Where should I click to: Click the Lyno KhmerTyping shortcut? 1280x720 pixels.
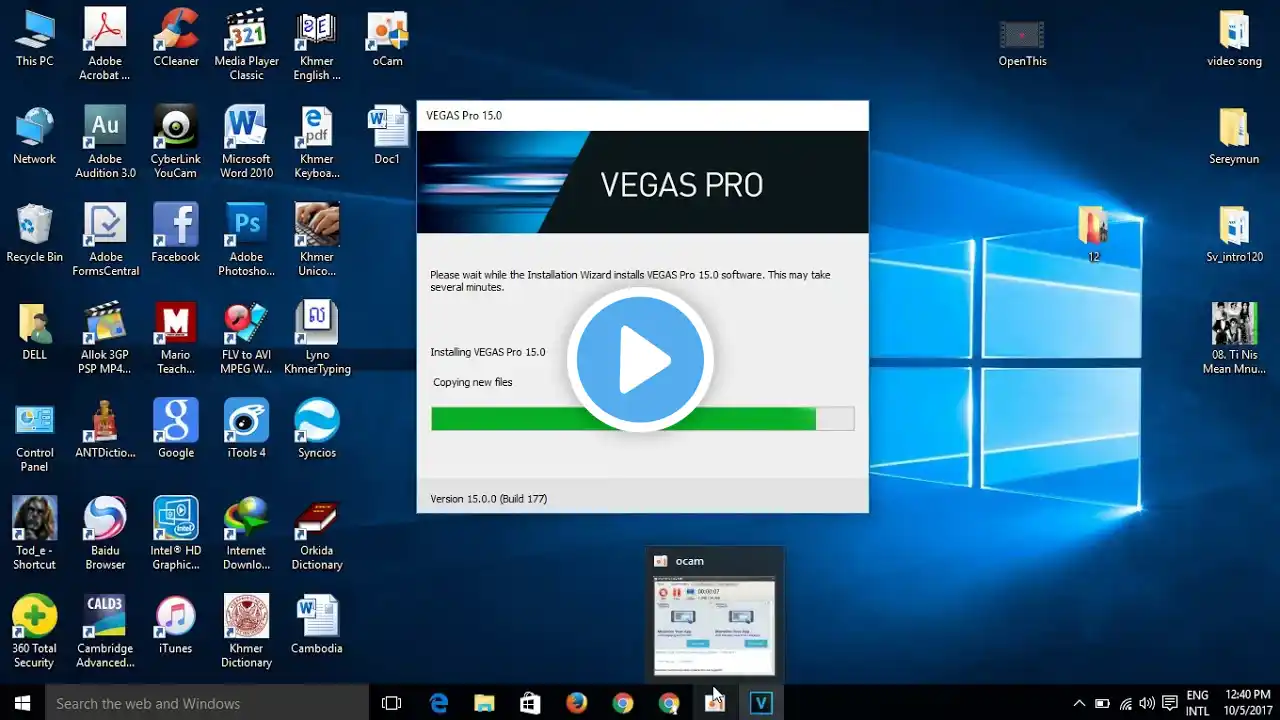point(317,339)
